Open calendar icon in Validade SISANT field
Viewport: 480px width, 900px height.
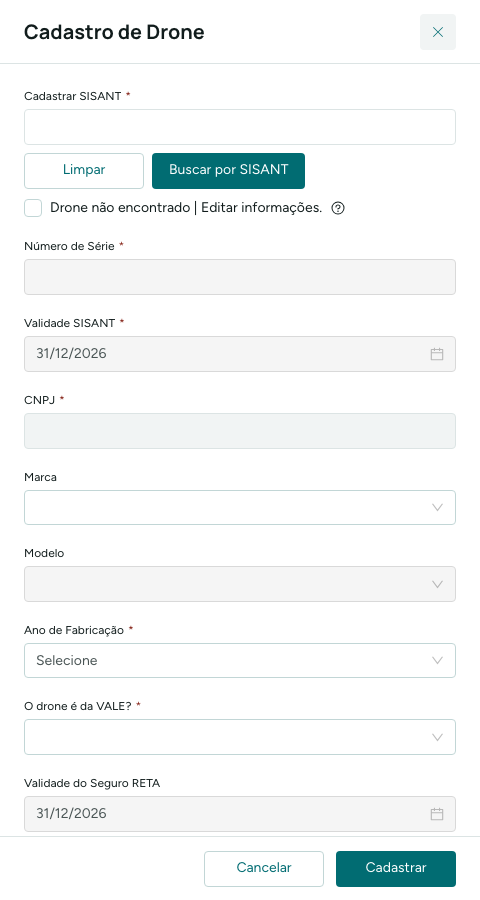(x=437, y=354)
